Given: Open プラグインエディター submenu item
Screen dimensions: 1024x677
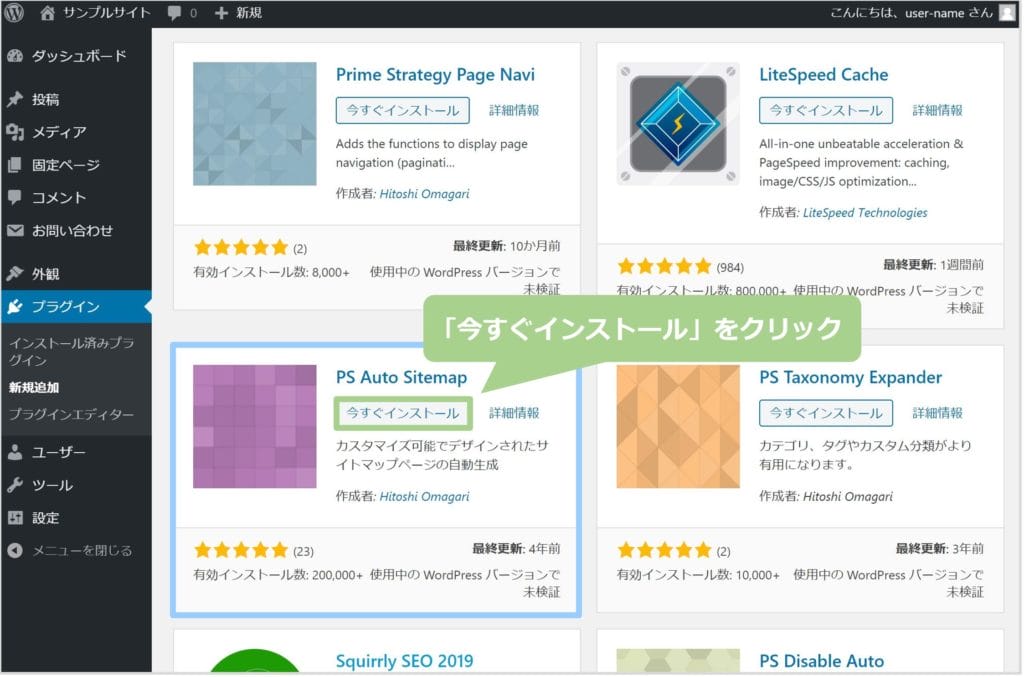Looking at the screenshot, I should pyautogui.click(x=71, y=415).
